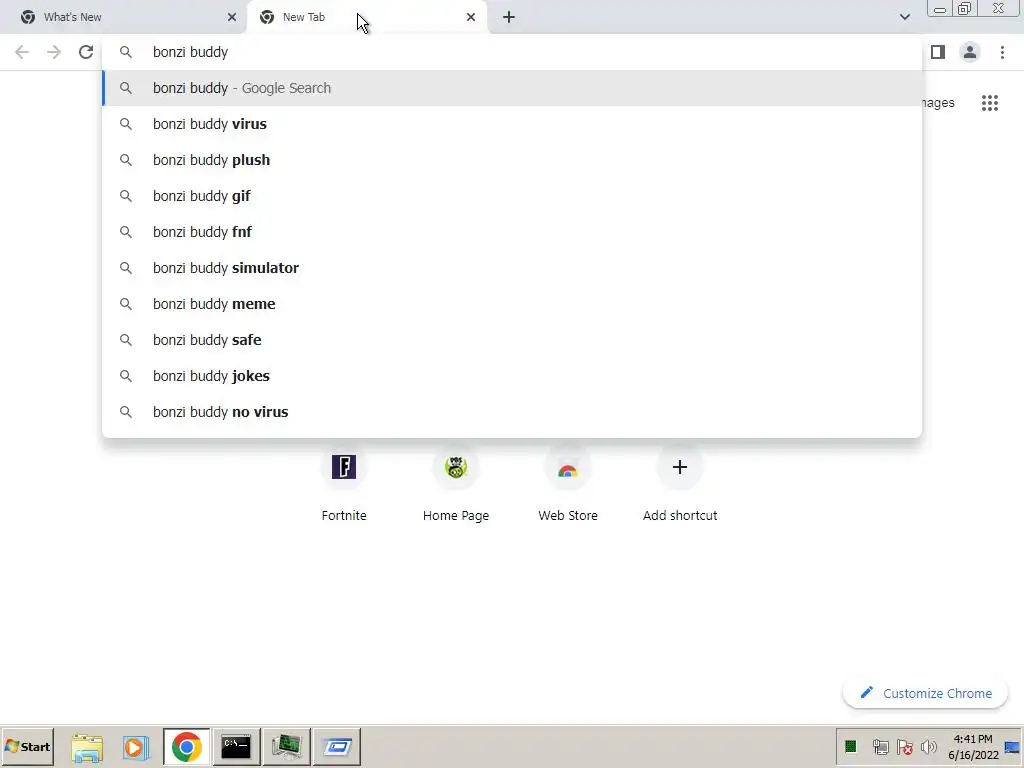1024x768 pixels.
Task: Click the search icon beside bonzi buddy plush
Action: click(125, 160)
